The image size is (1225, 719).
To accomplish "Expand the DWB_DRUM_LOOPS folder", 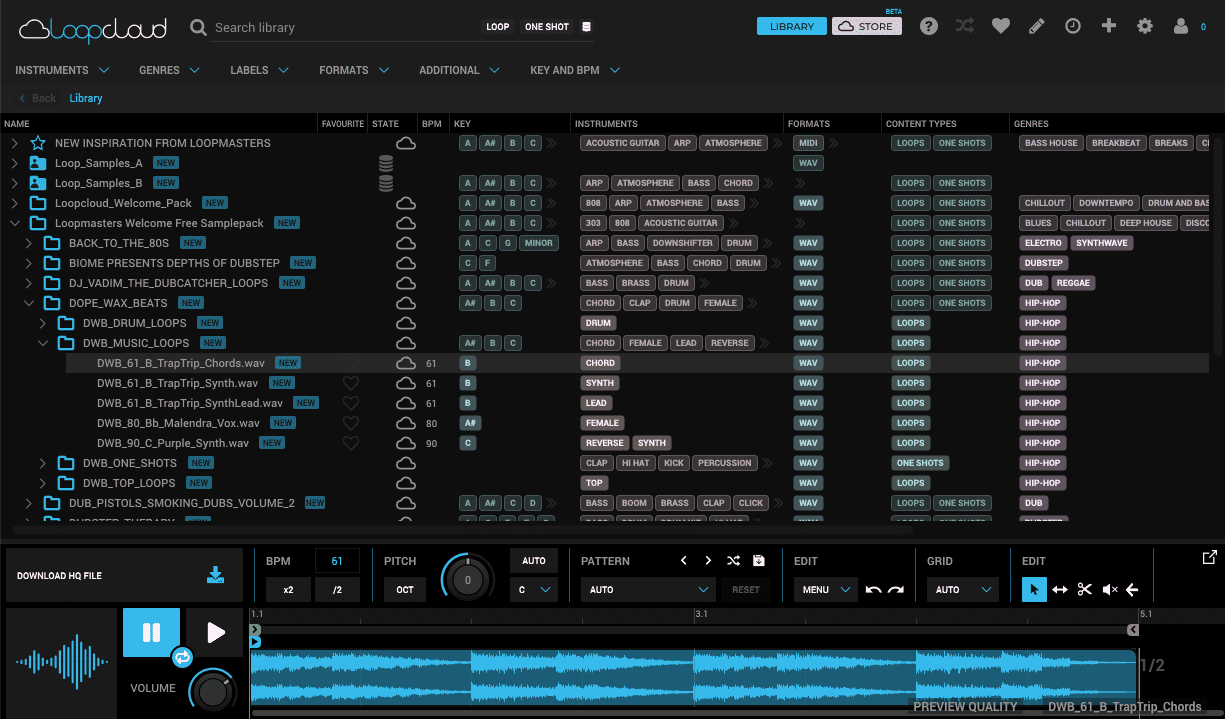I will point(43,323).
